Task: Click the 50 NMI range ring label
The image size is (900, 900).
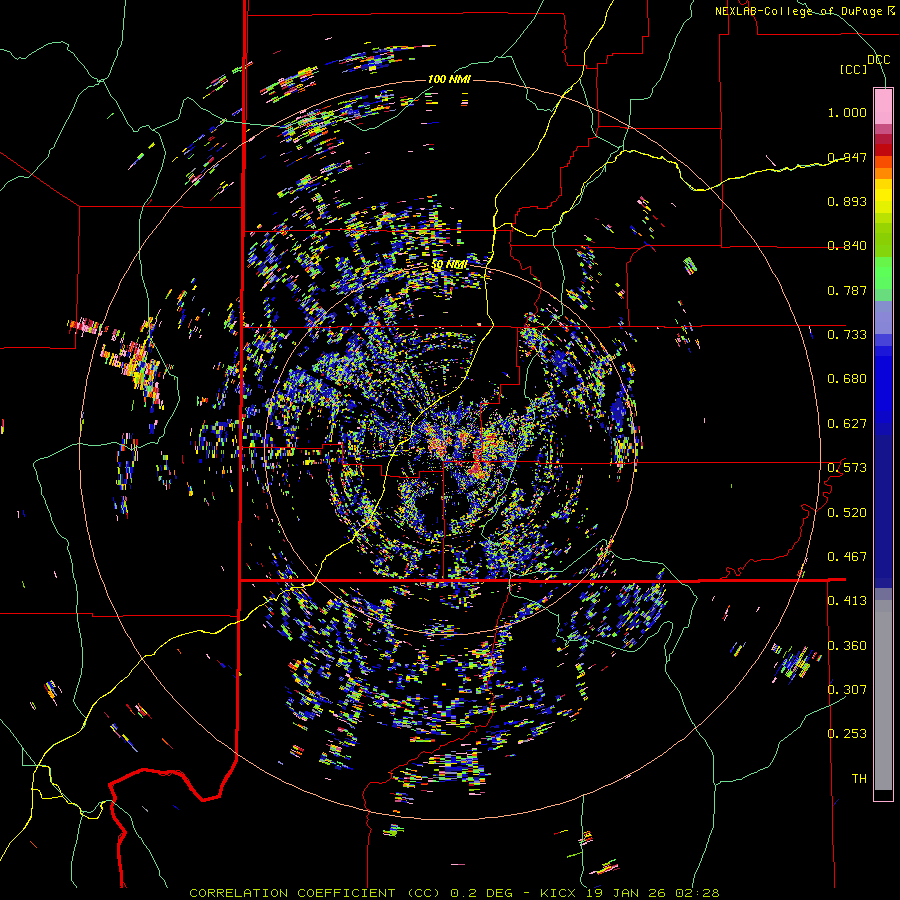Action: [x=449, y=265]
